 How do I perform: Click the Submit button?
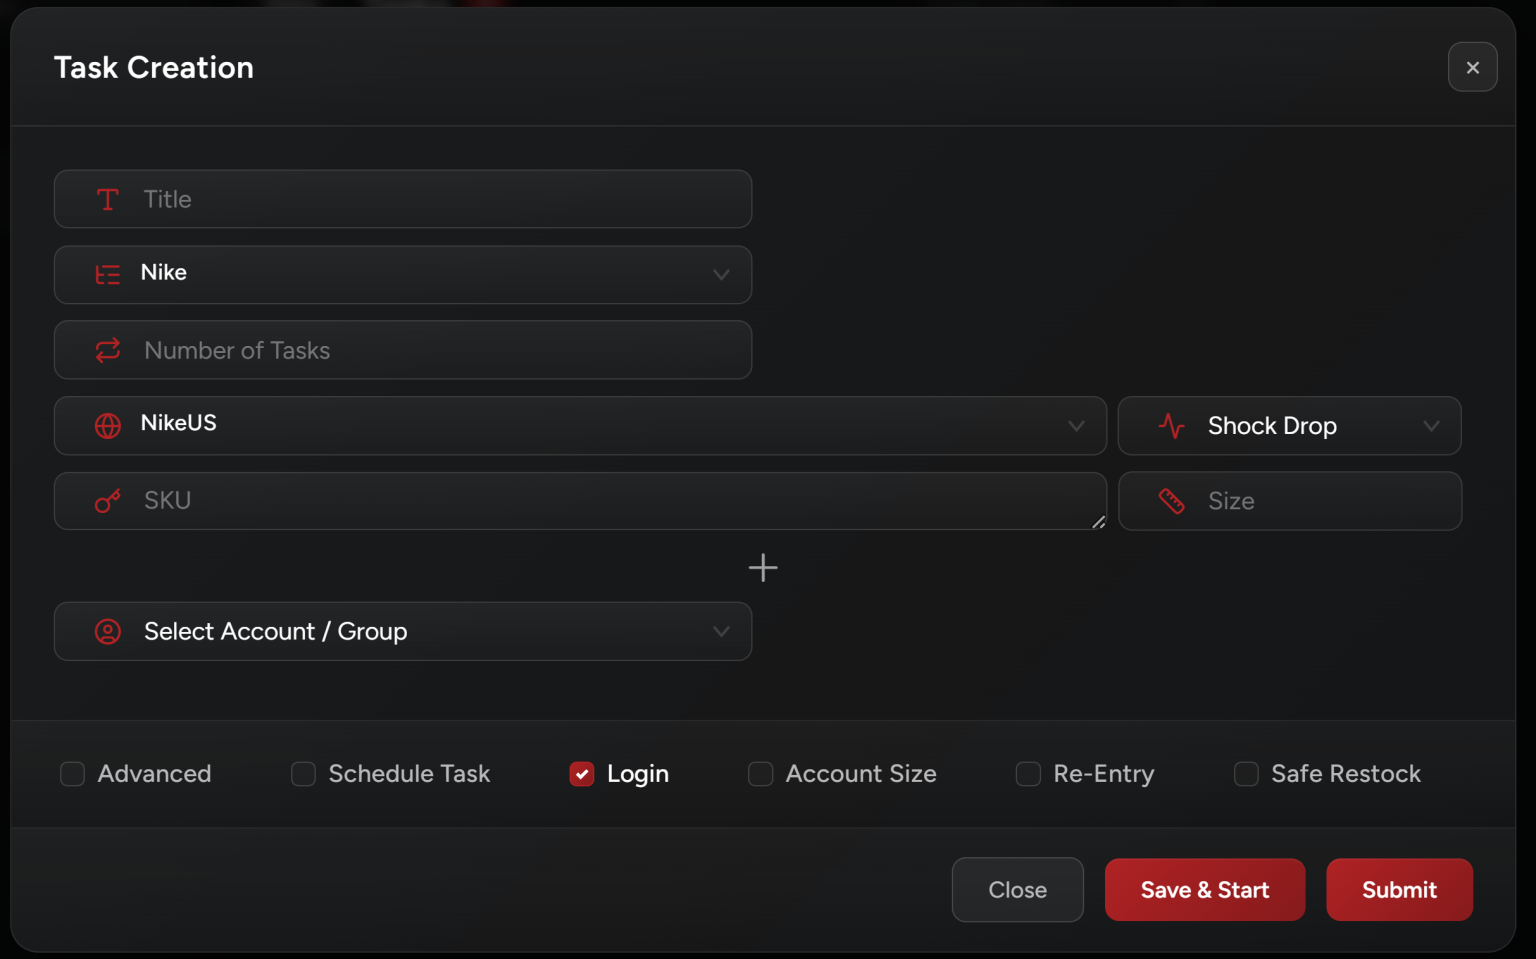point(1398,890)
